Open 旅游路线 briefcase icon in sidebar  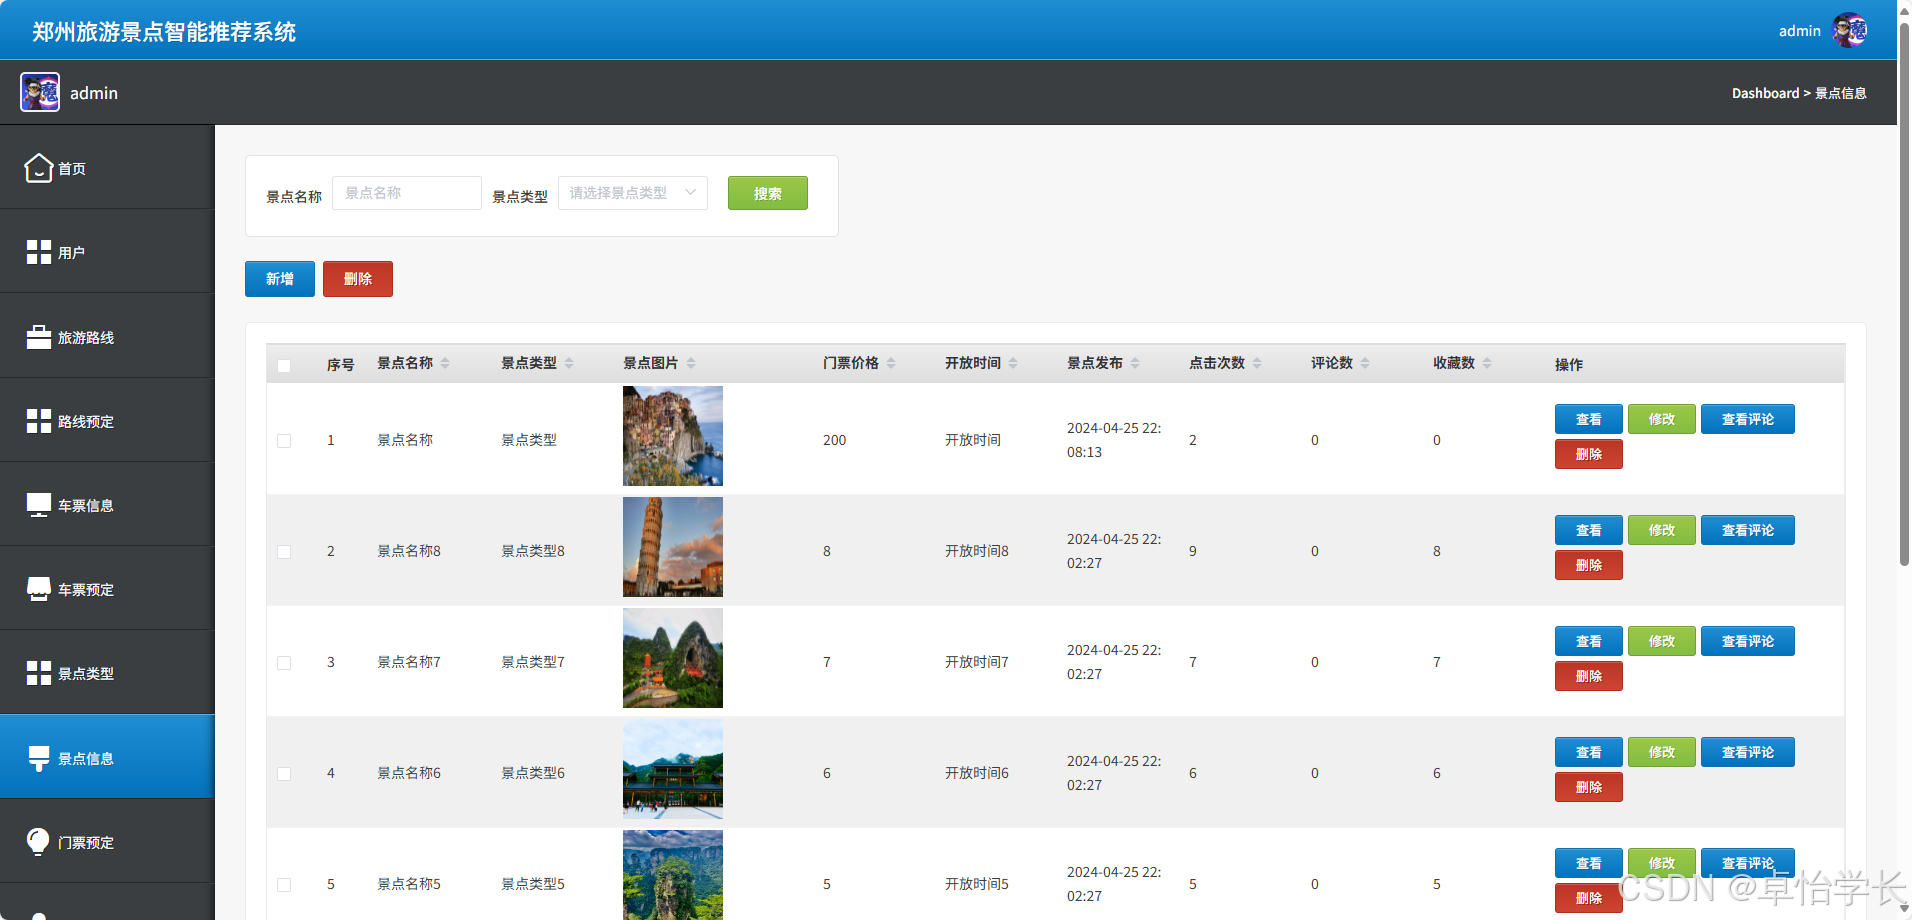pos(39,337)
